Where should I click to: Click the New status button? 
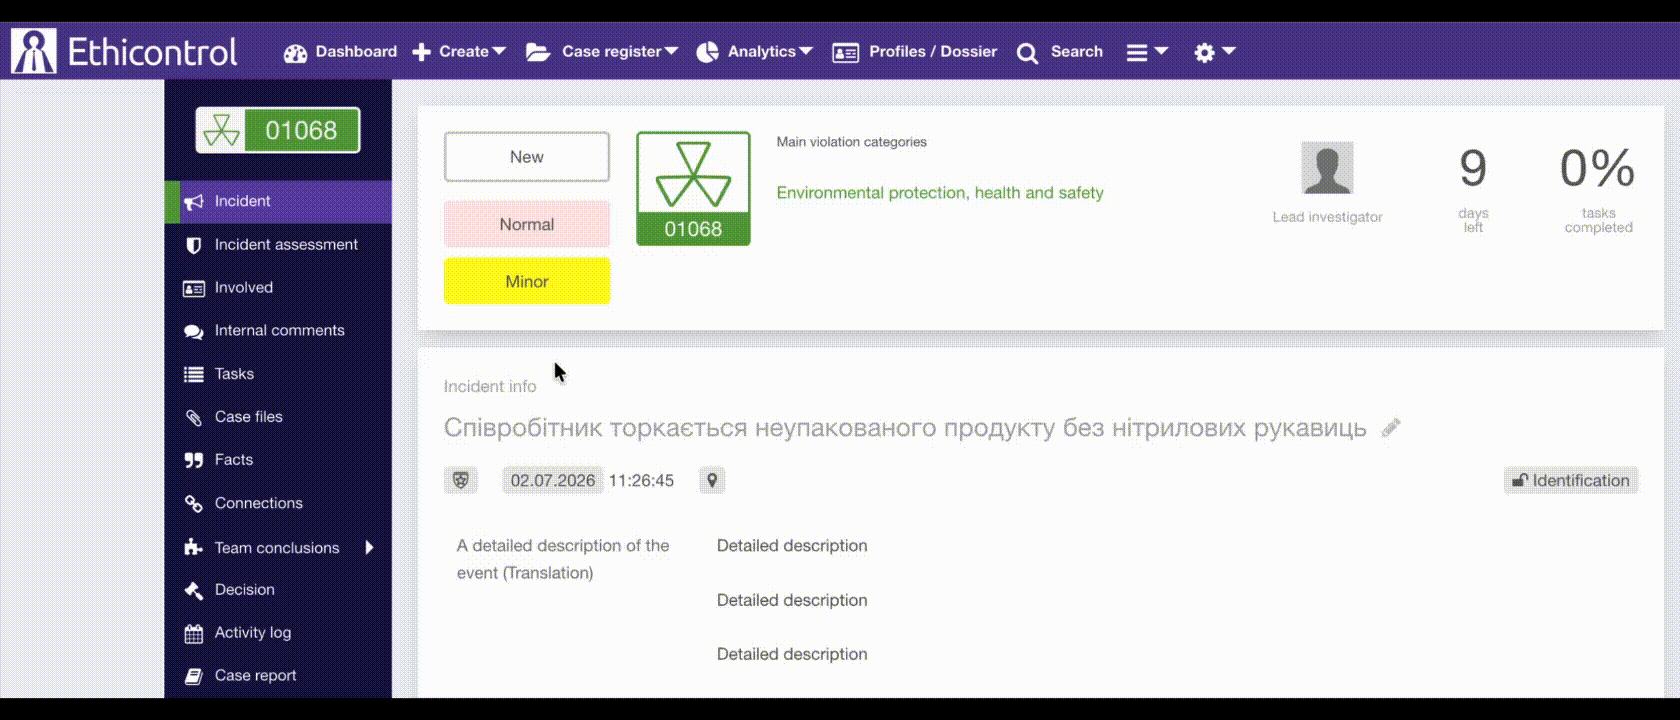[x=527, y=157]
